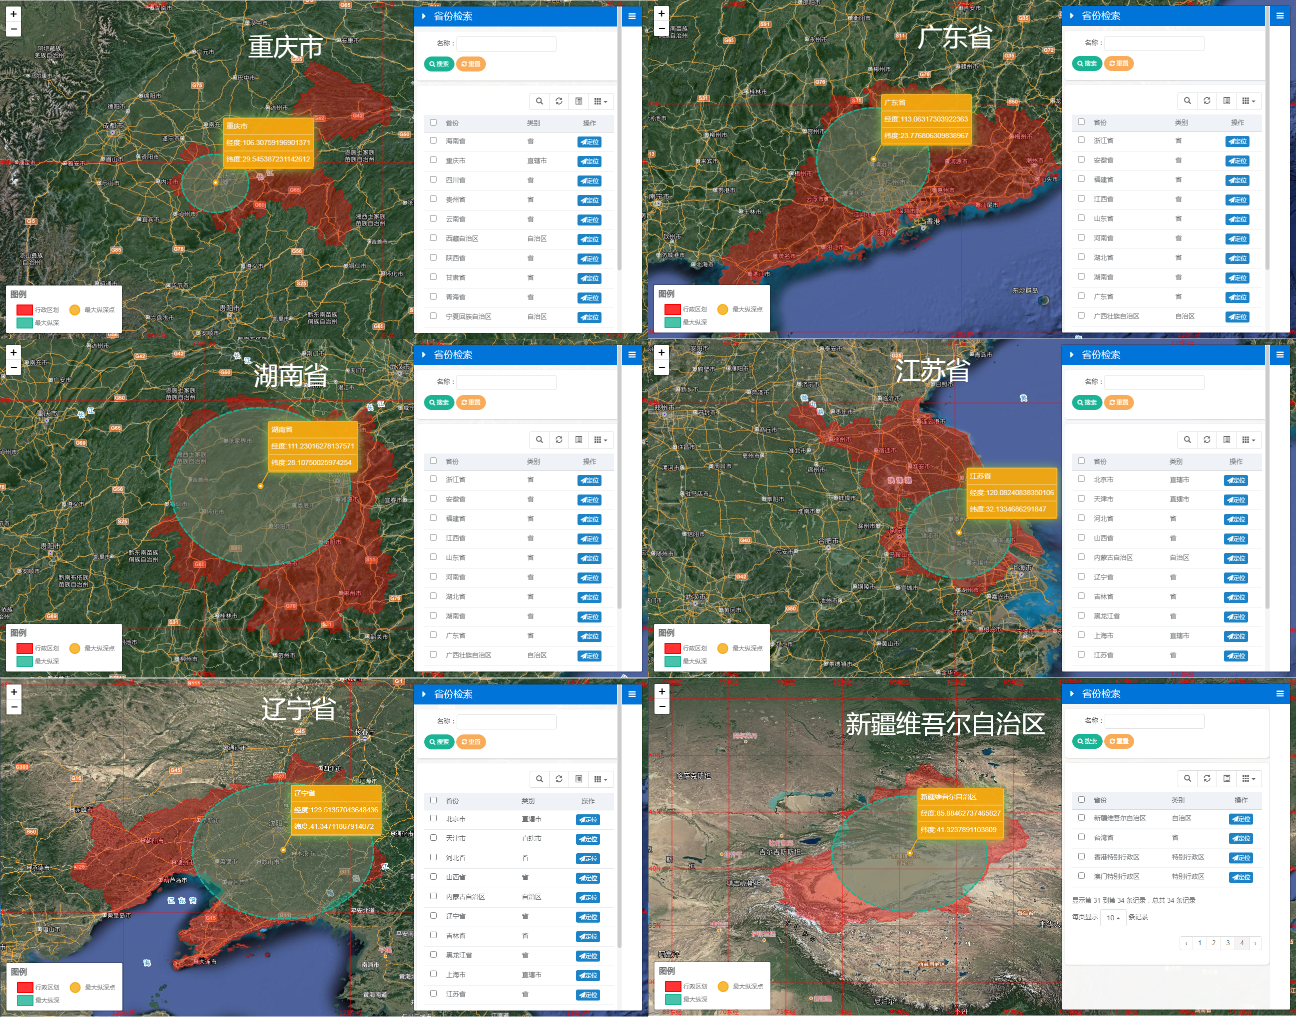Tick the 香港特别行政区 checkbox
Viewport: 1296px width, 1017px height.
[1081, 857]
